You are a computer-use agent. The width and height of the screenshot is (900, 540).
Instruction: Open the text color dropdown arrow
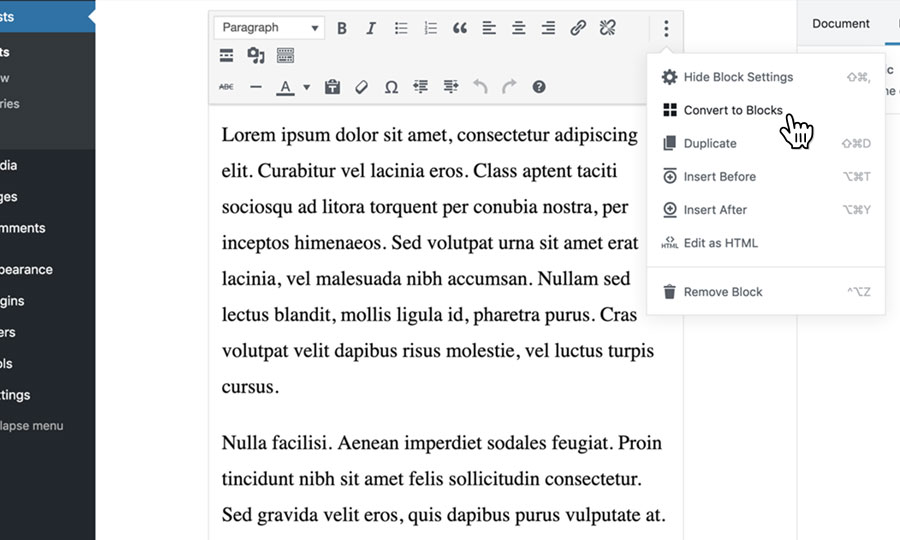click(x=307, y=88)
